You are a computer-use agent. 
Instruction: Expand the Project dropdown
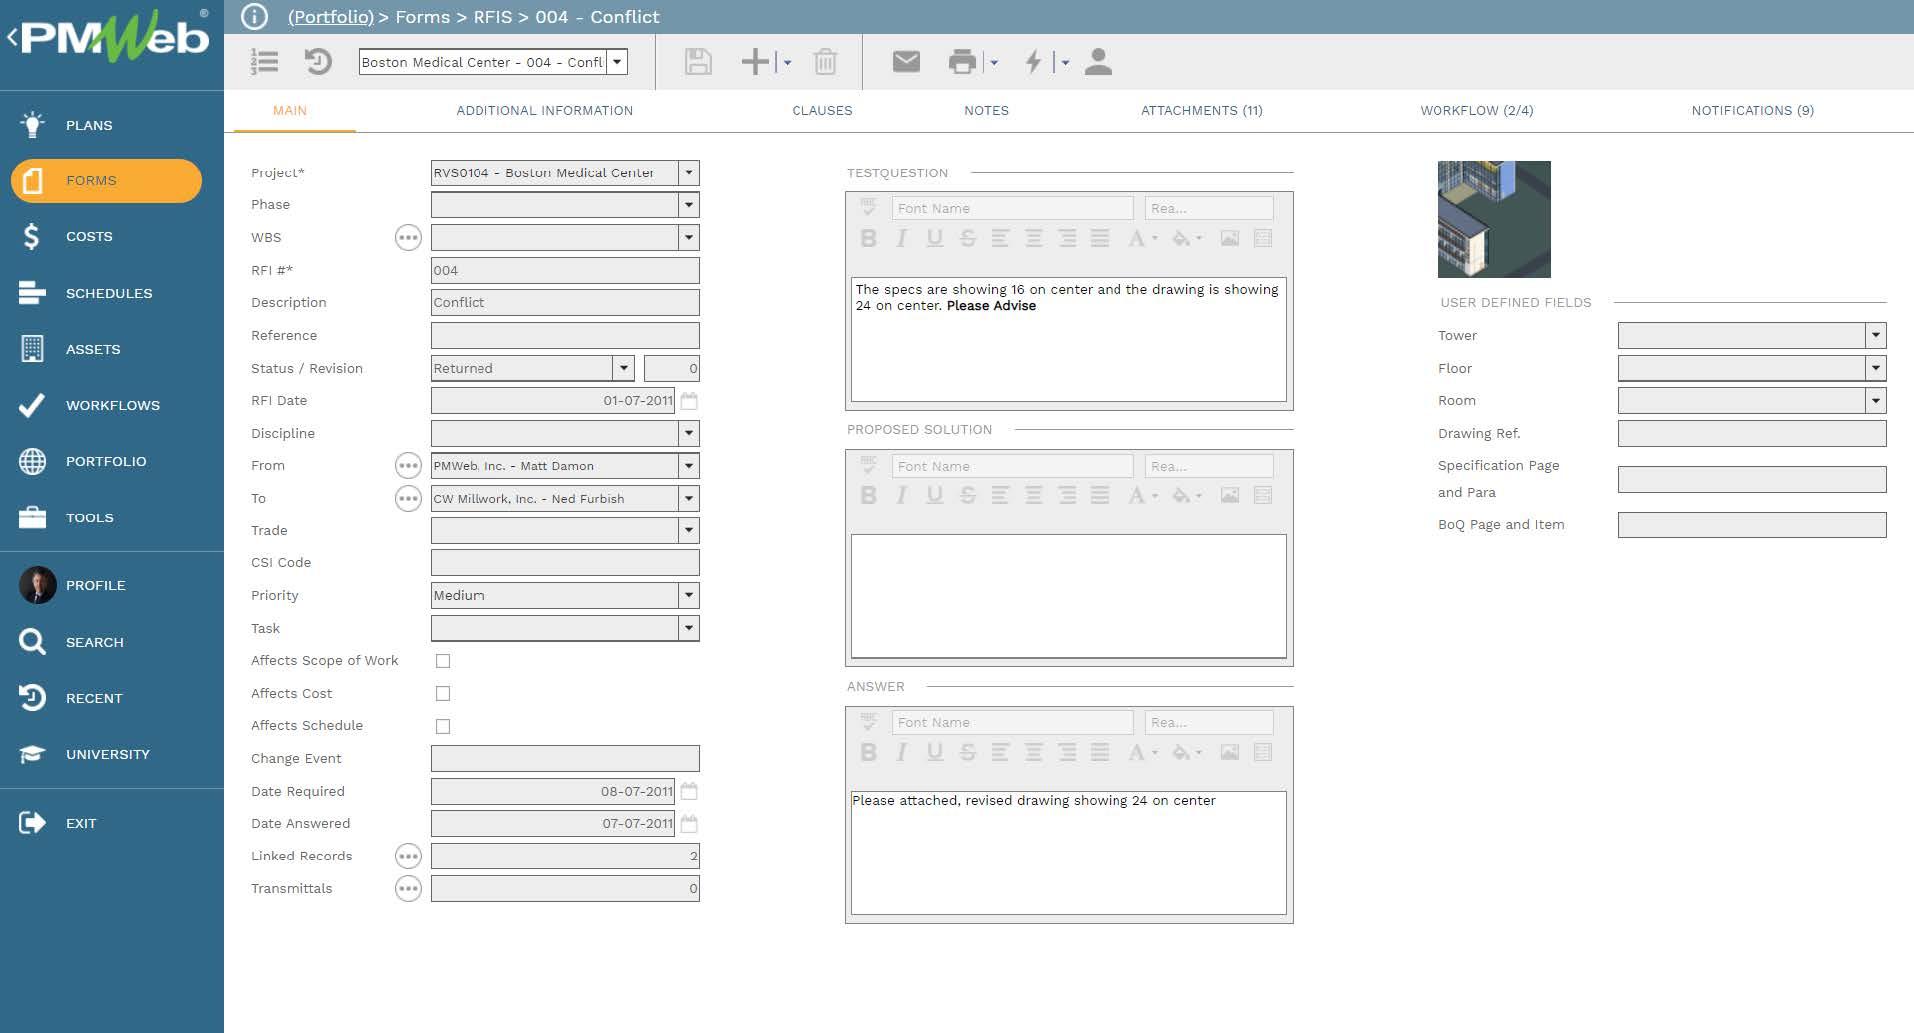[x=689, y=173]
